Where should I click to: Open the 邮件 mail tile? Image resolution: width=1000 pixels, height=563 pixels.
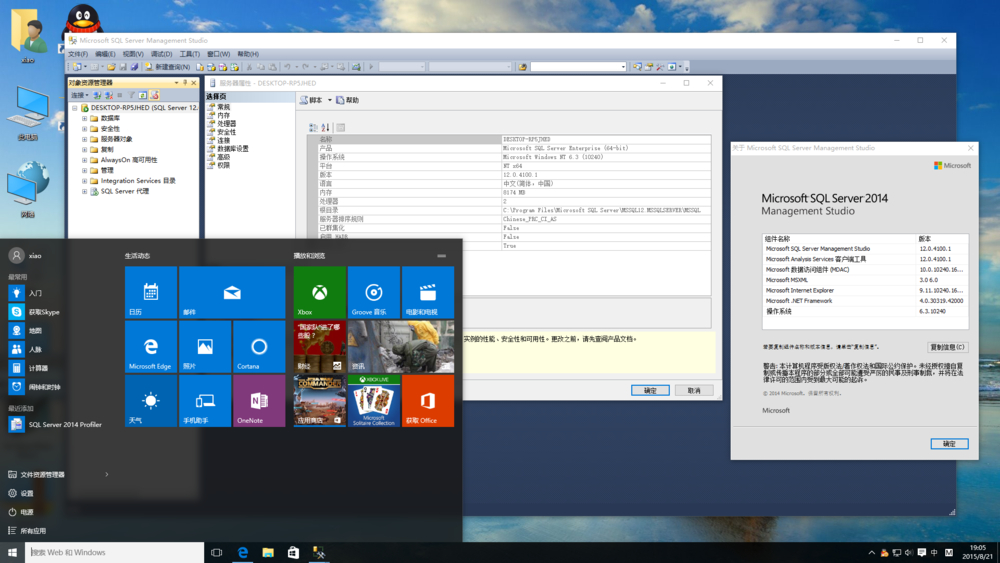pyautogui.click(x=232, y=292)
